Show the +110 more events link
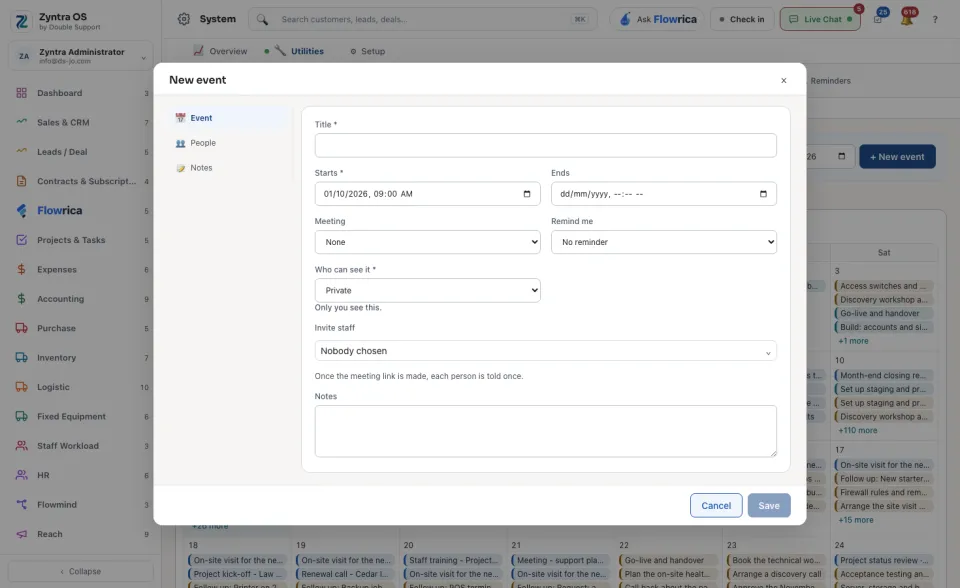 (x=857, y=431)
